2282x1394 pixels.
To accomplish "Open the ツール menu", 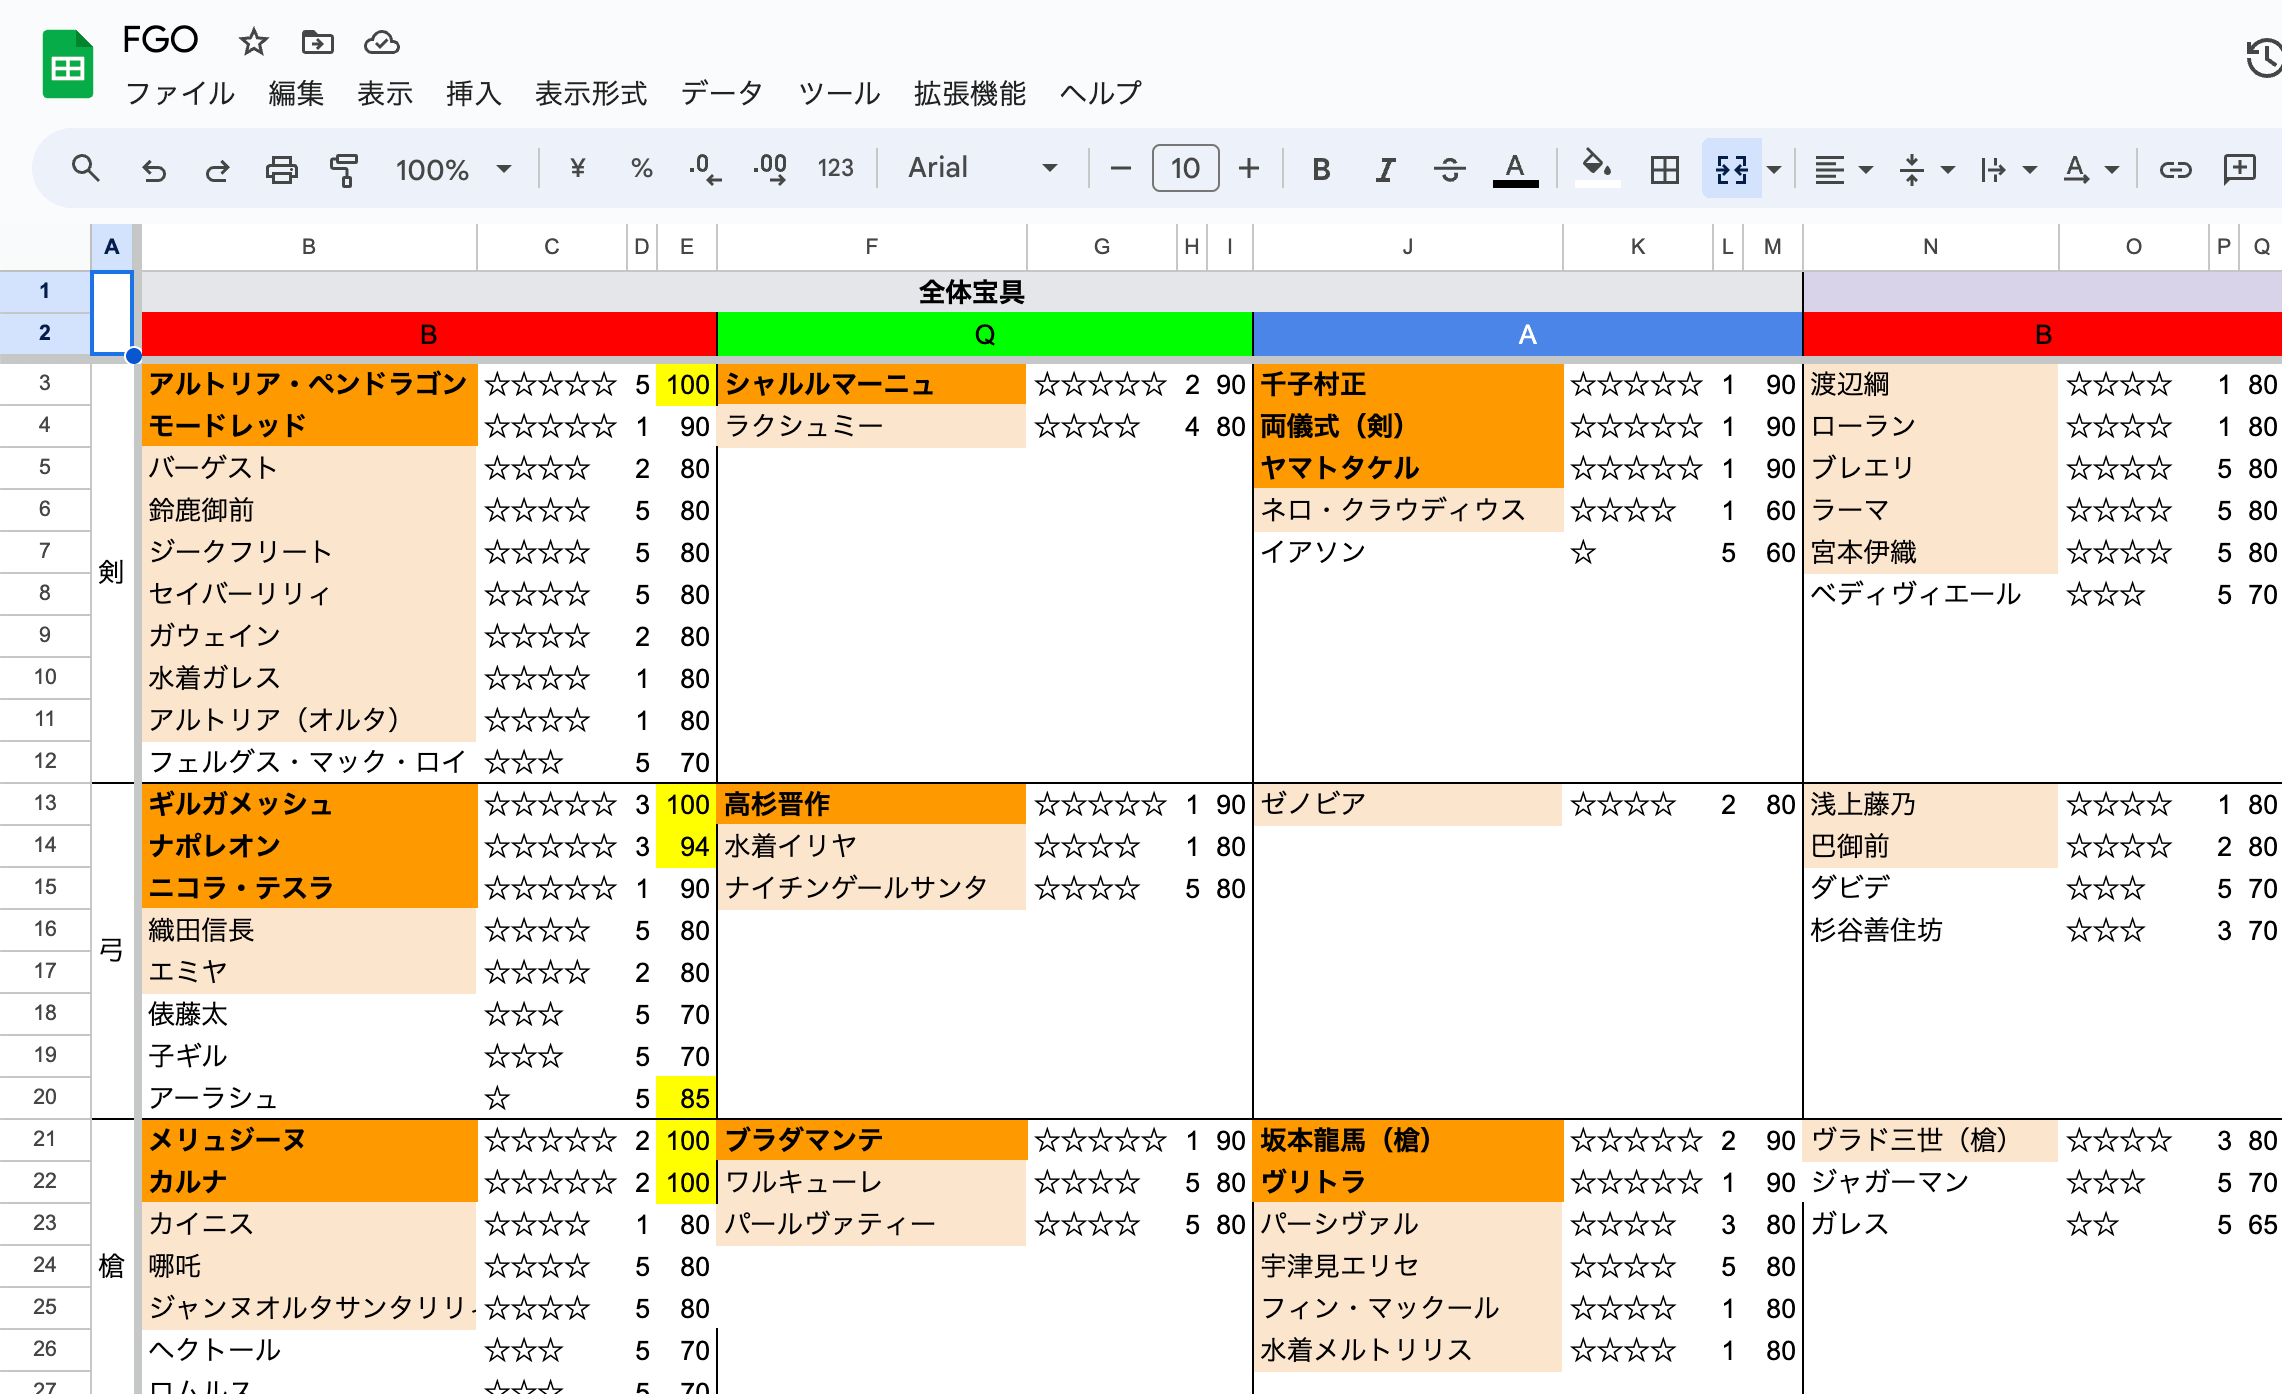I will coord(838,93).
